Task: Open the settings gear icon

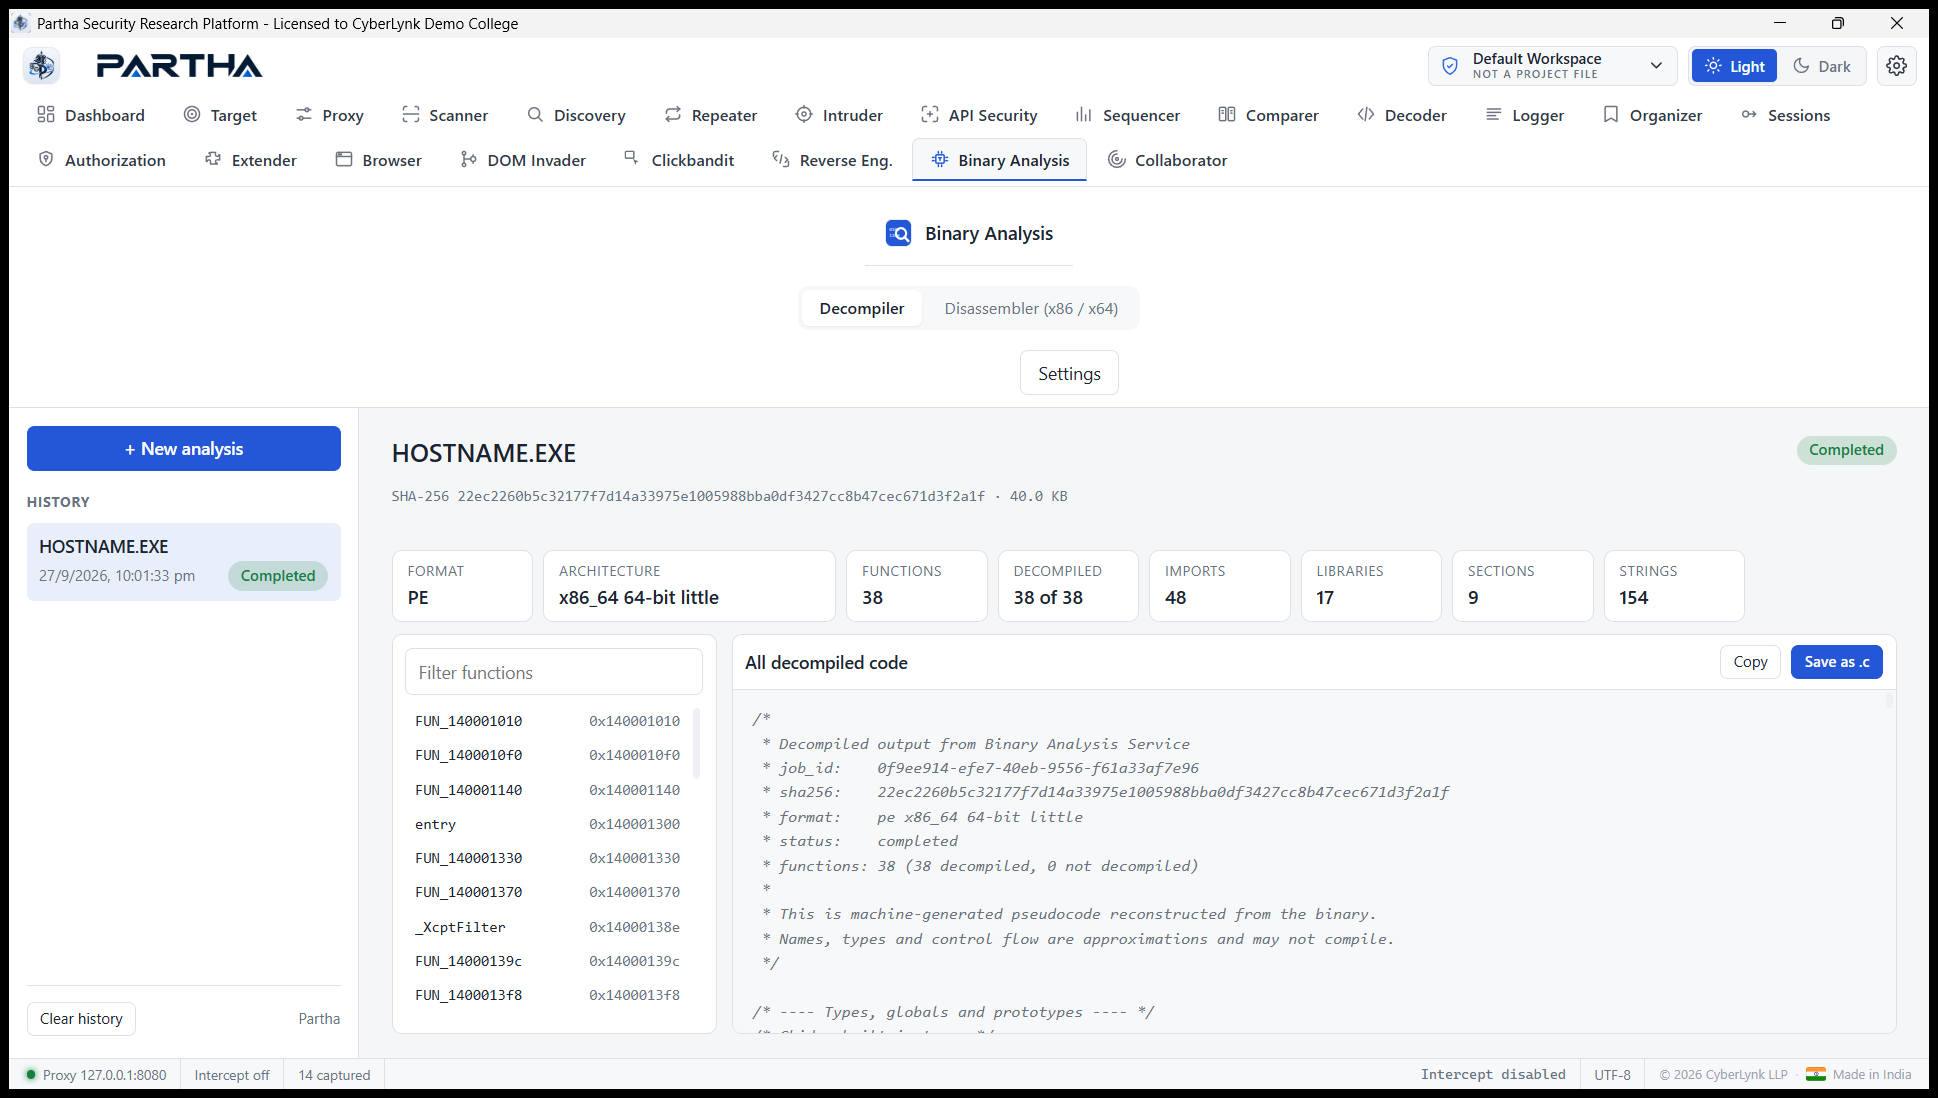Action: click(x=1896, y=66)
